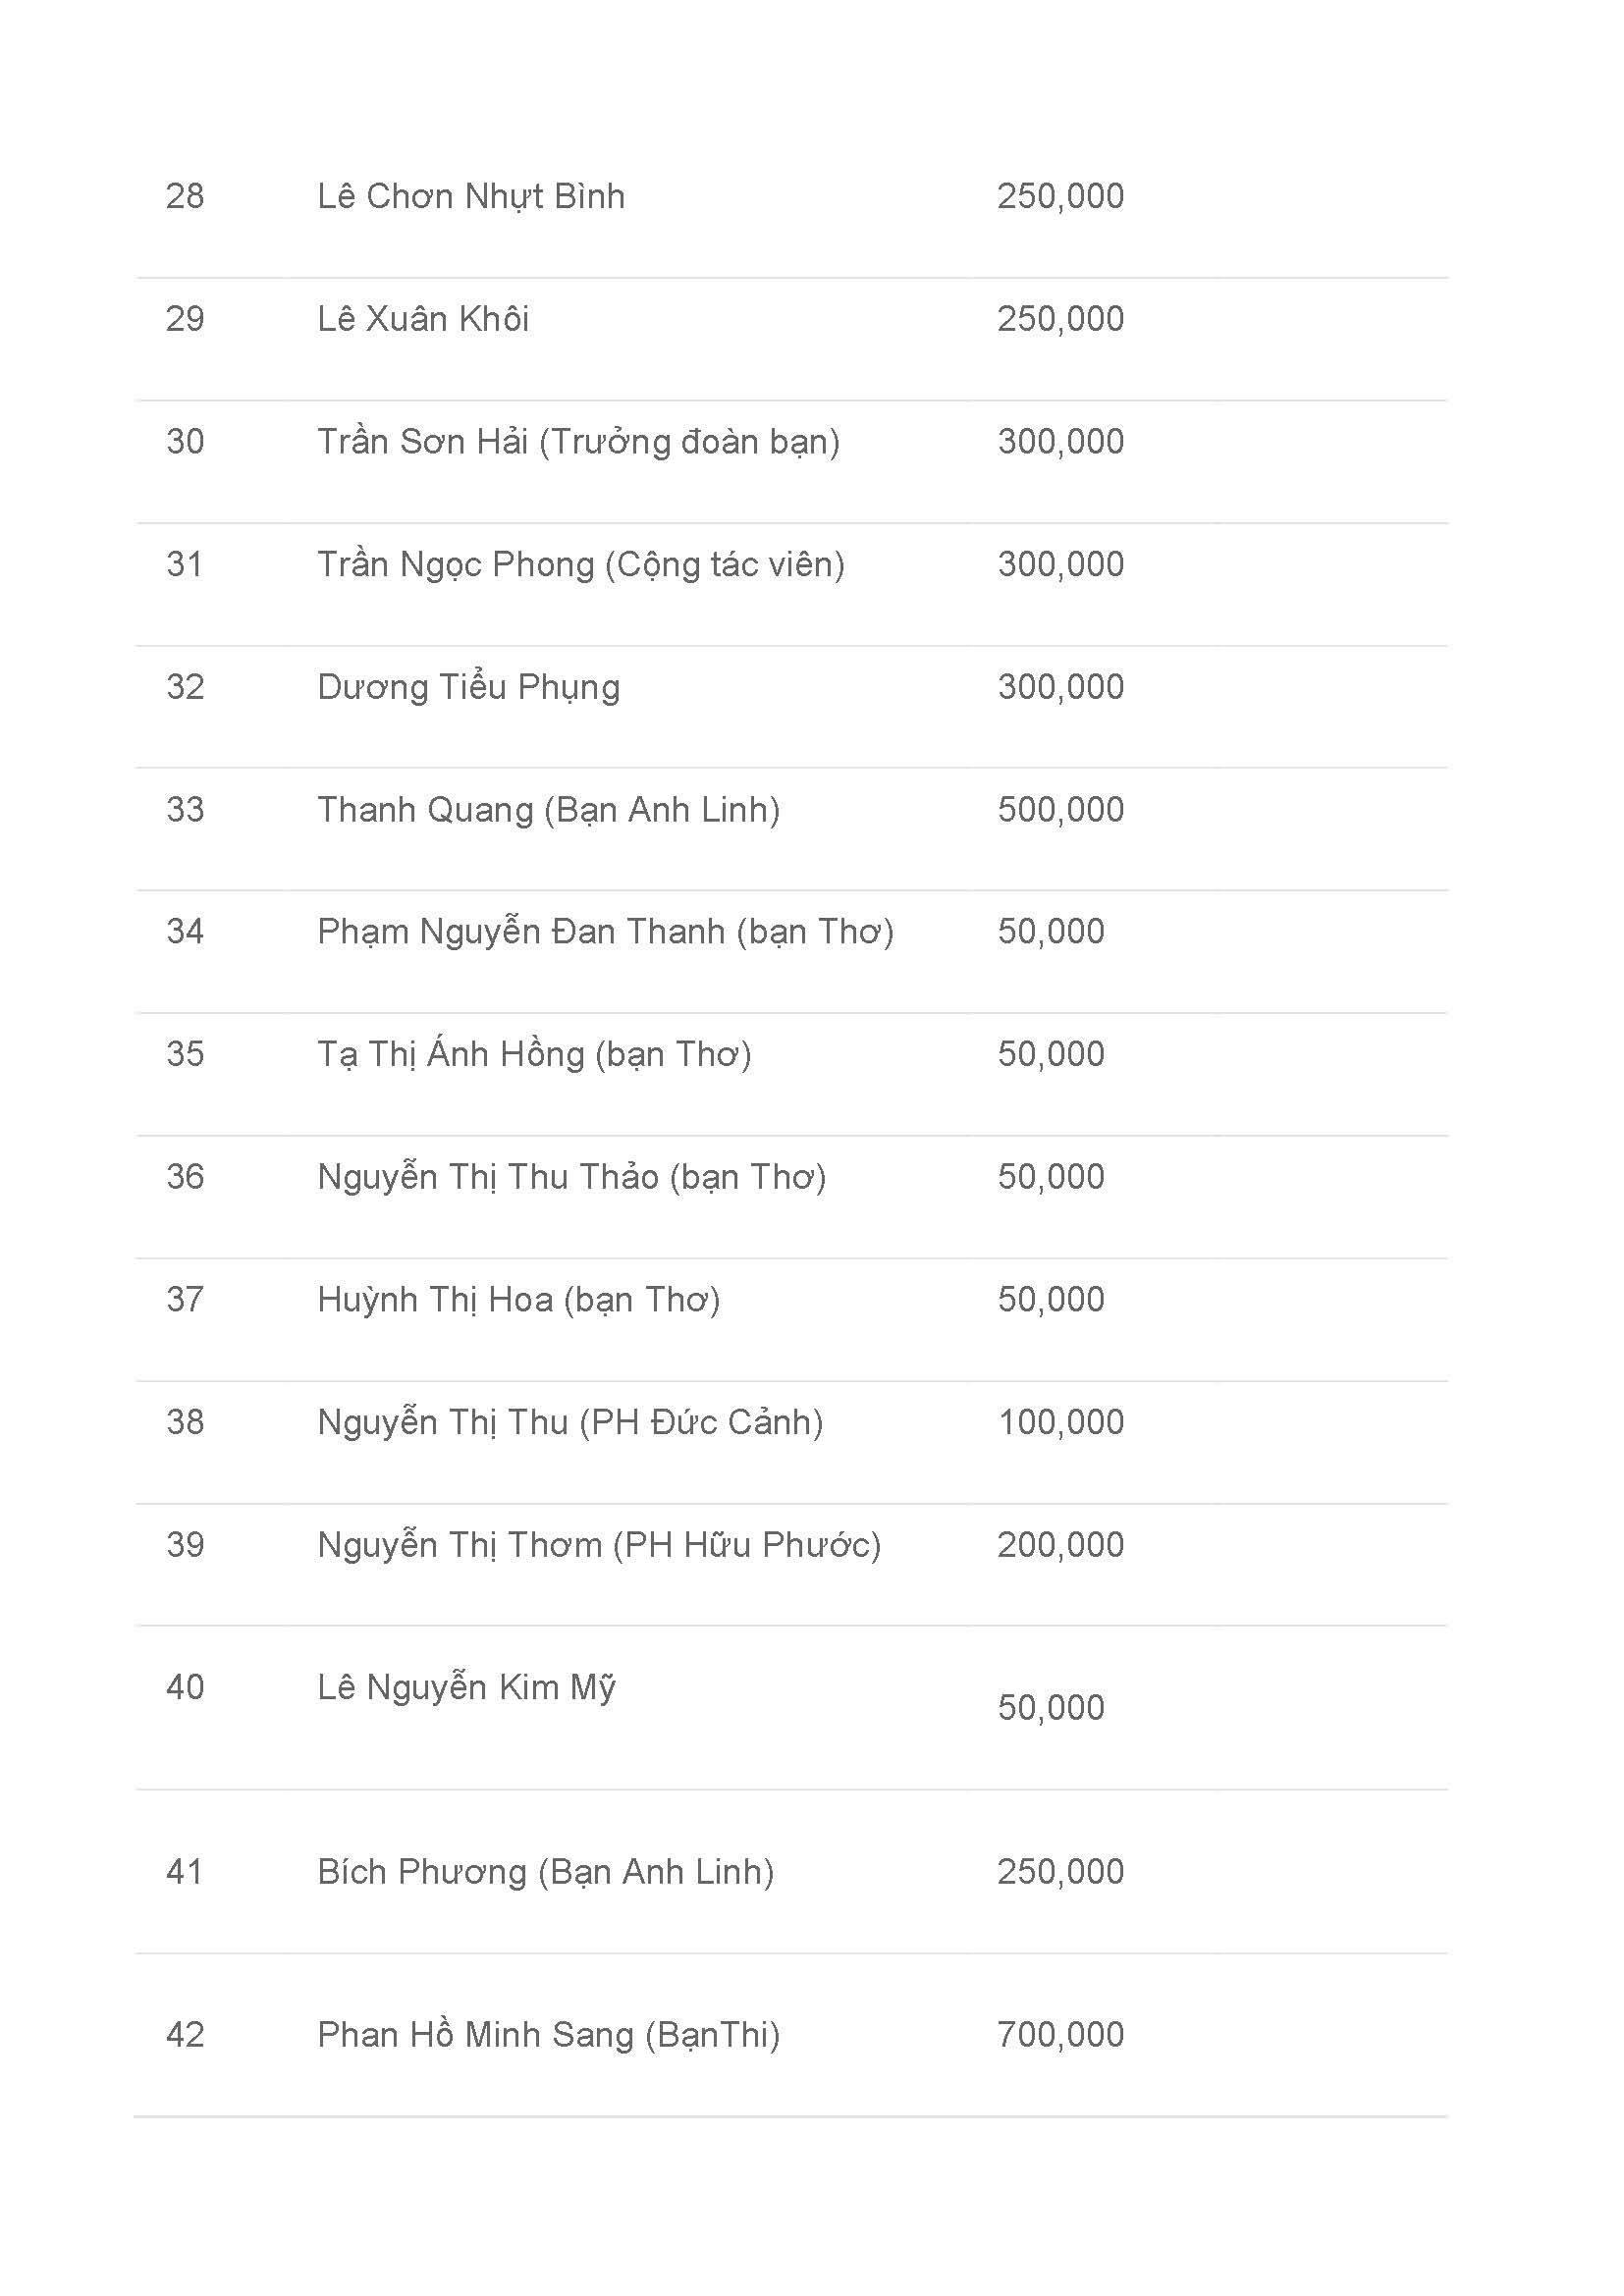
Task: Click Nguyễn Thị Thu Thảo (bạn Thơ)
Action: [x=572, y=1178]
